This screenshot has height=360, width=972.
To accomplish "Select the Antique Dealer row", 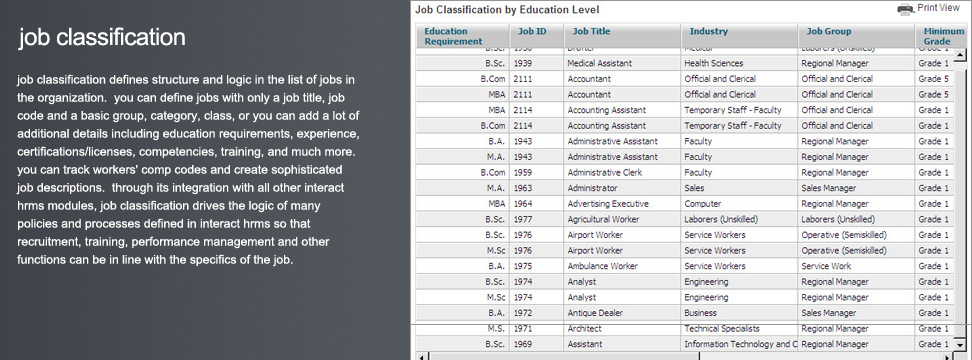I will pyautogui.click(x=684, y=313).
